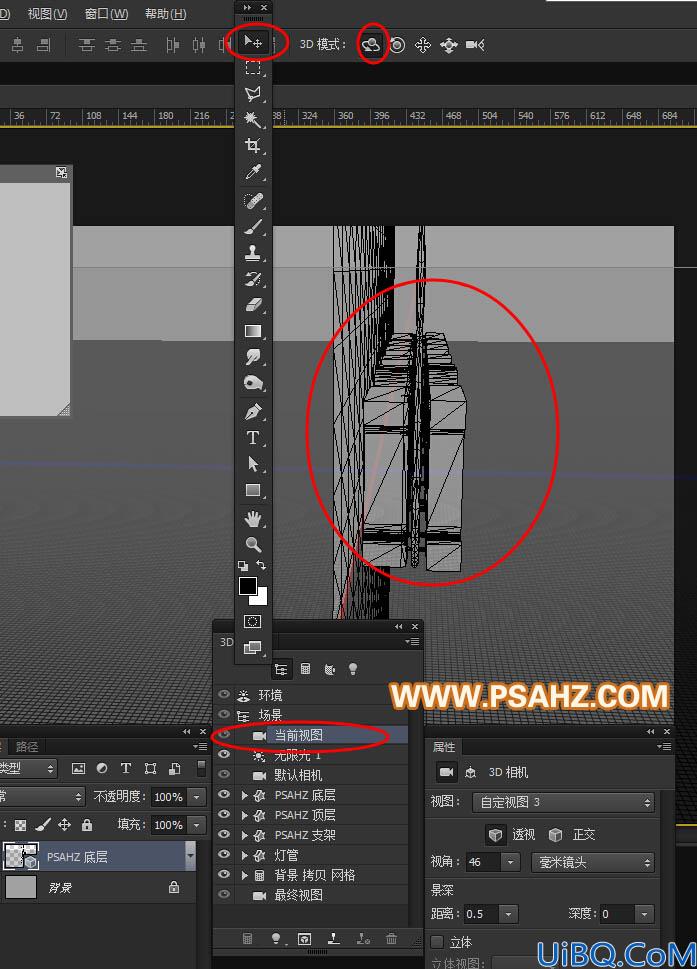Select the Rectangular Marquee tool
This screenshot has height=969, width=697.
tap(253, 67)
